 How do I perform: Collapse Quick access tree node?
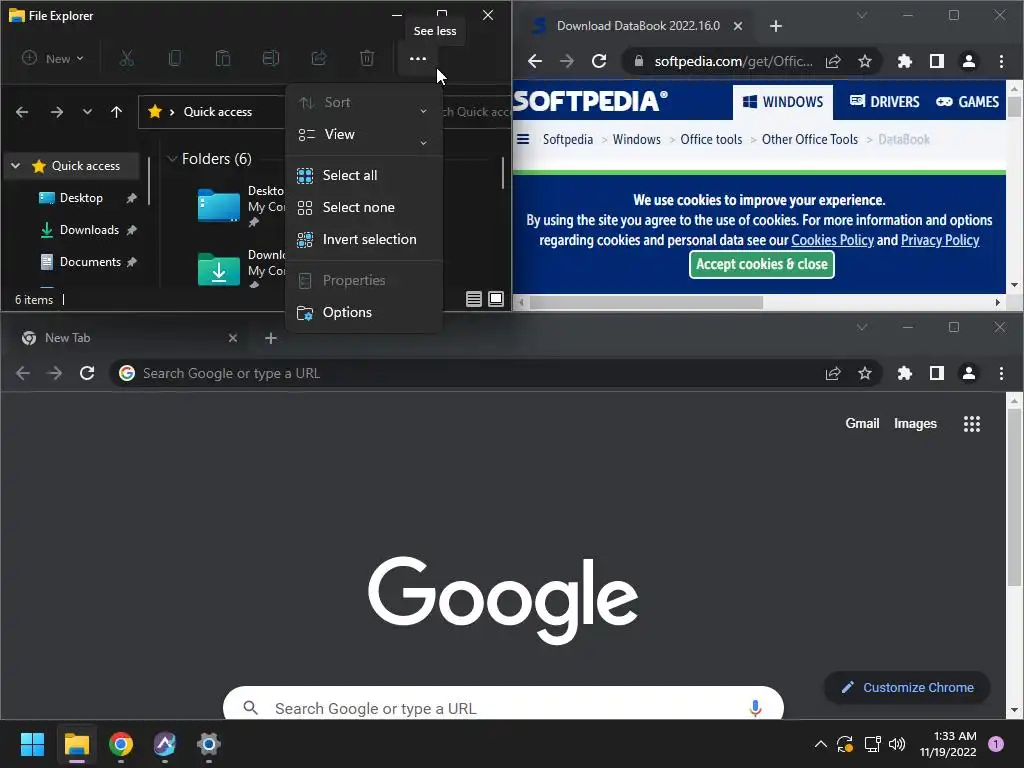click(x=16, y=166)
